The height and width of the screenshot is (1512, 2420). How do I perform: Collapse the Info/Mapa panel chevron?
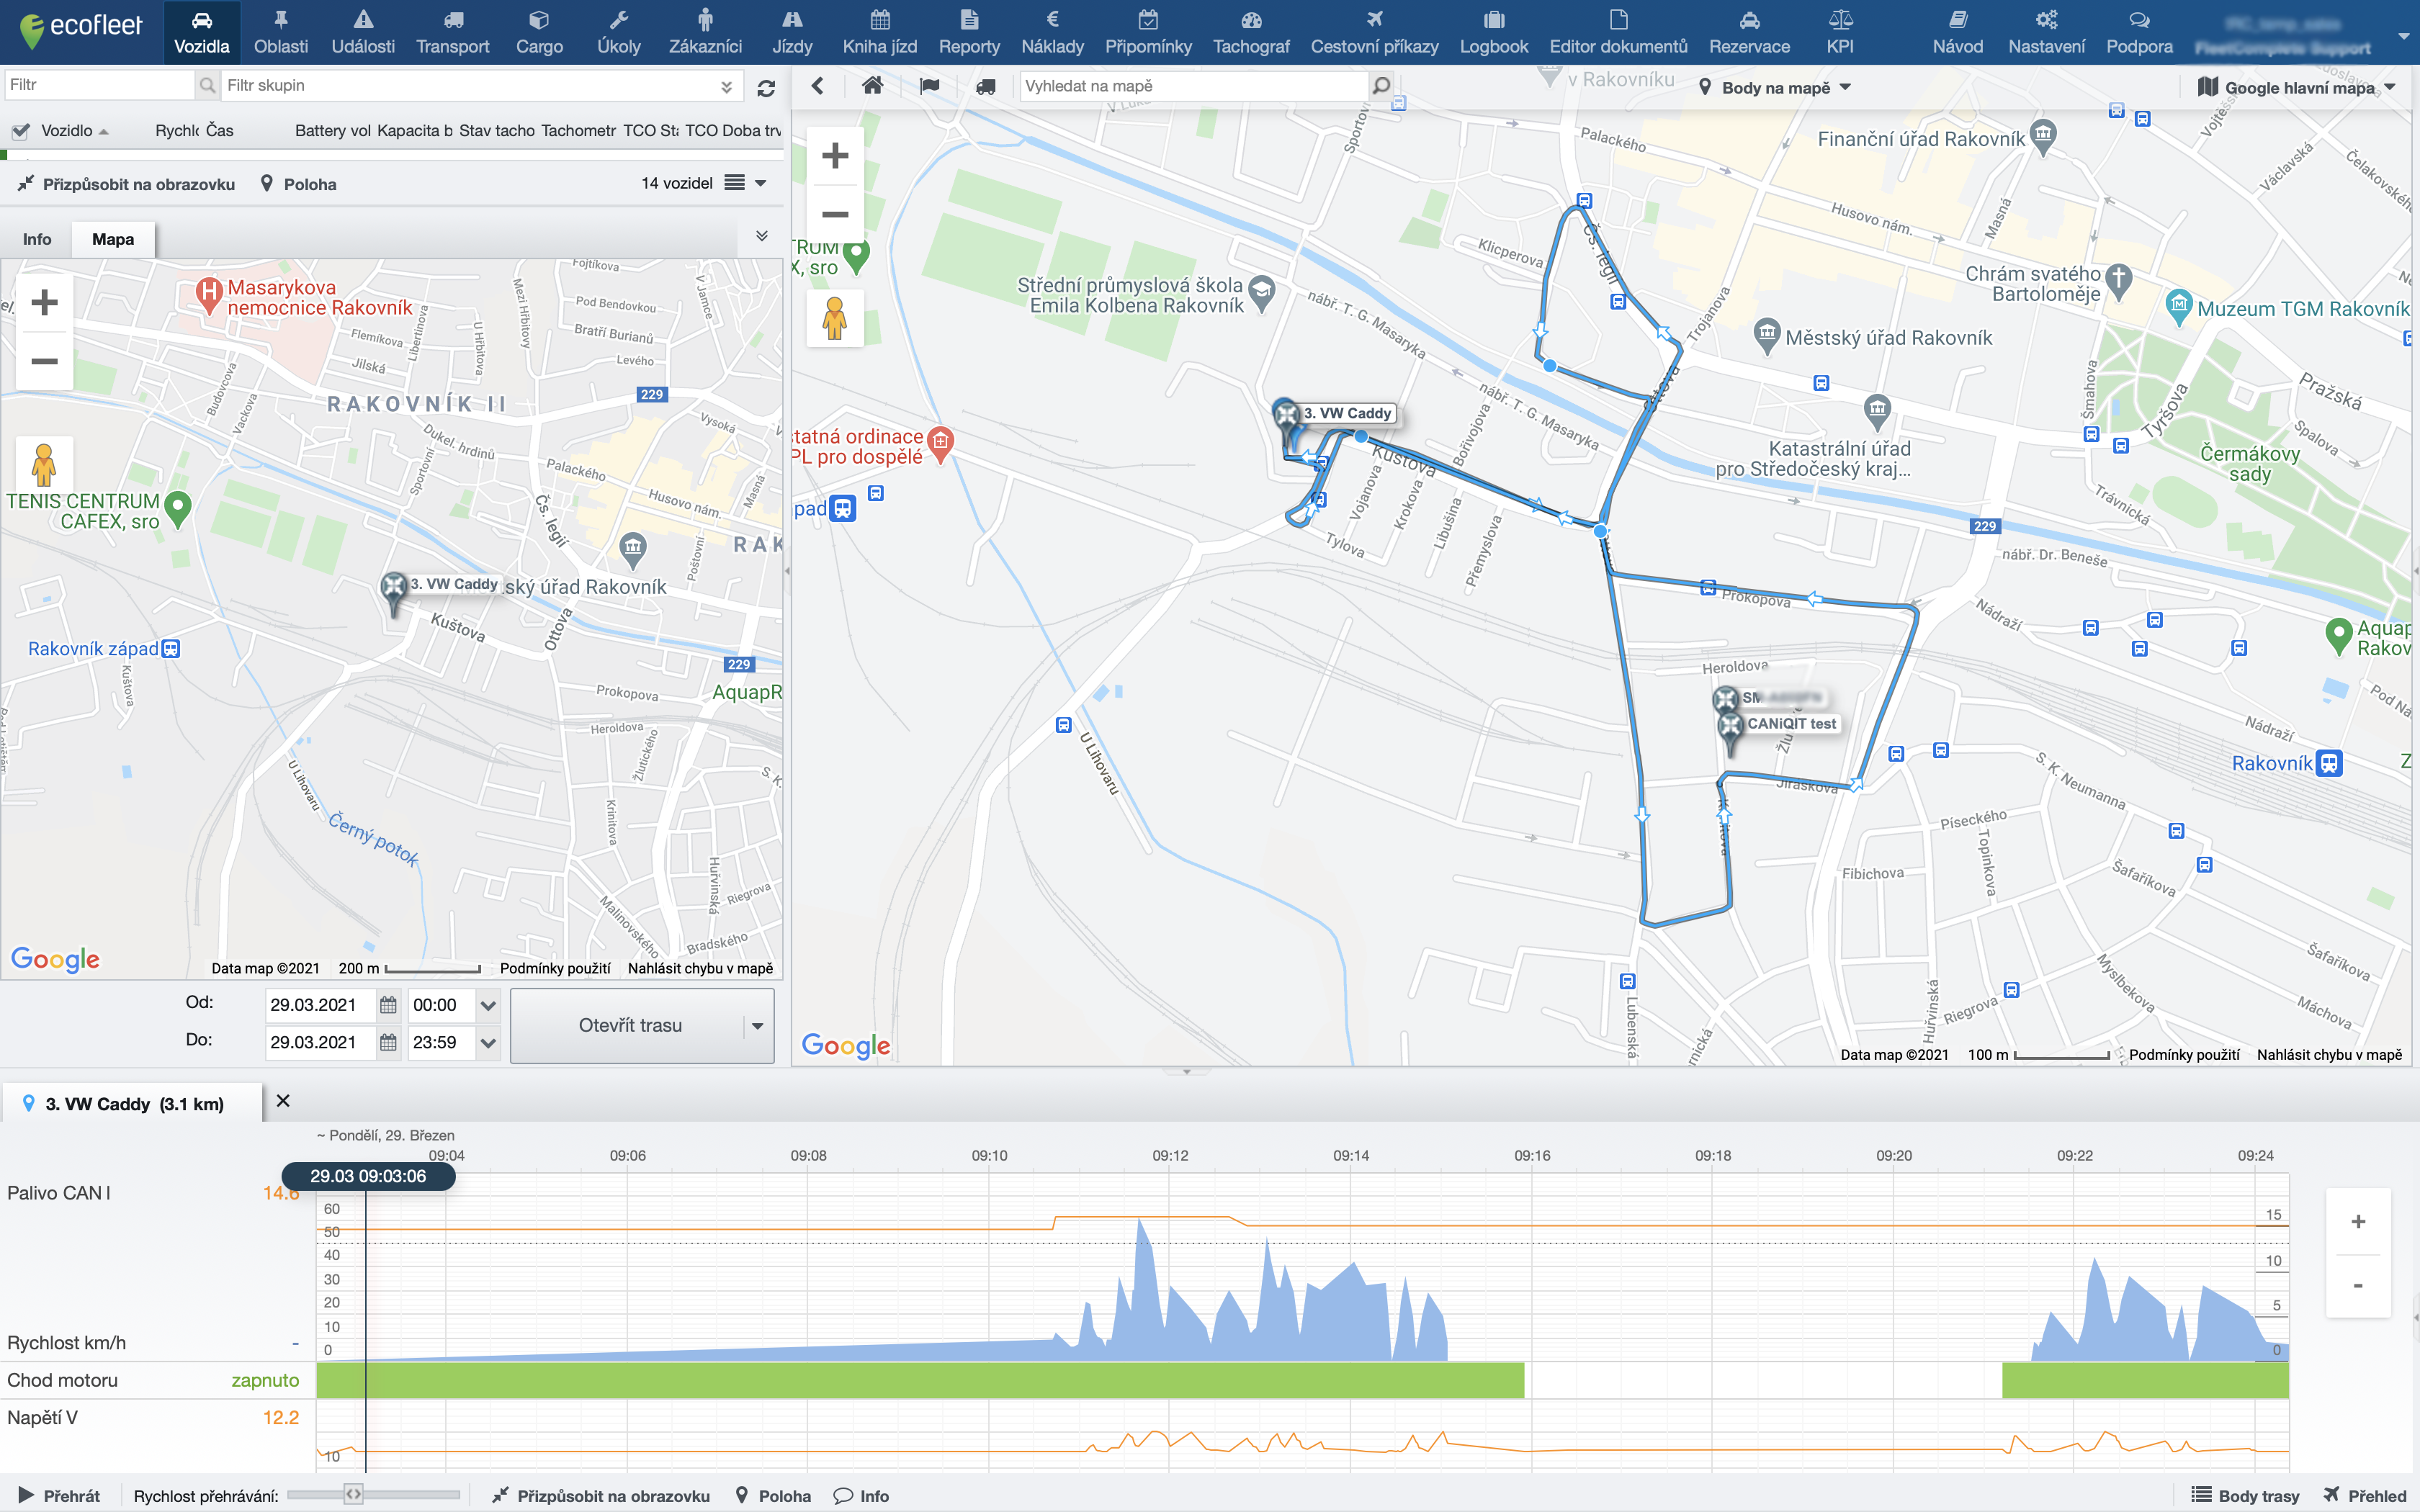(762, 237)
